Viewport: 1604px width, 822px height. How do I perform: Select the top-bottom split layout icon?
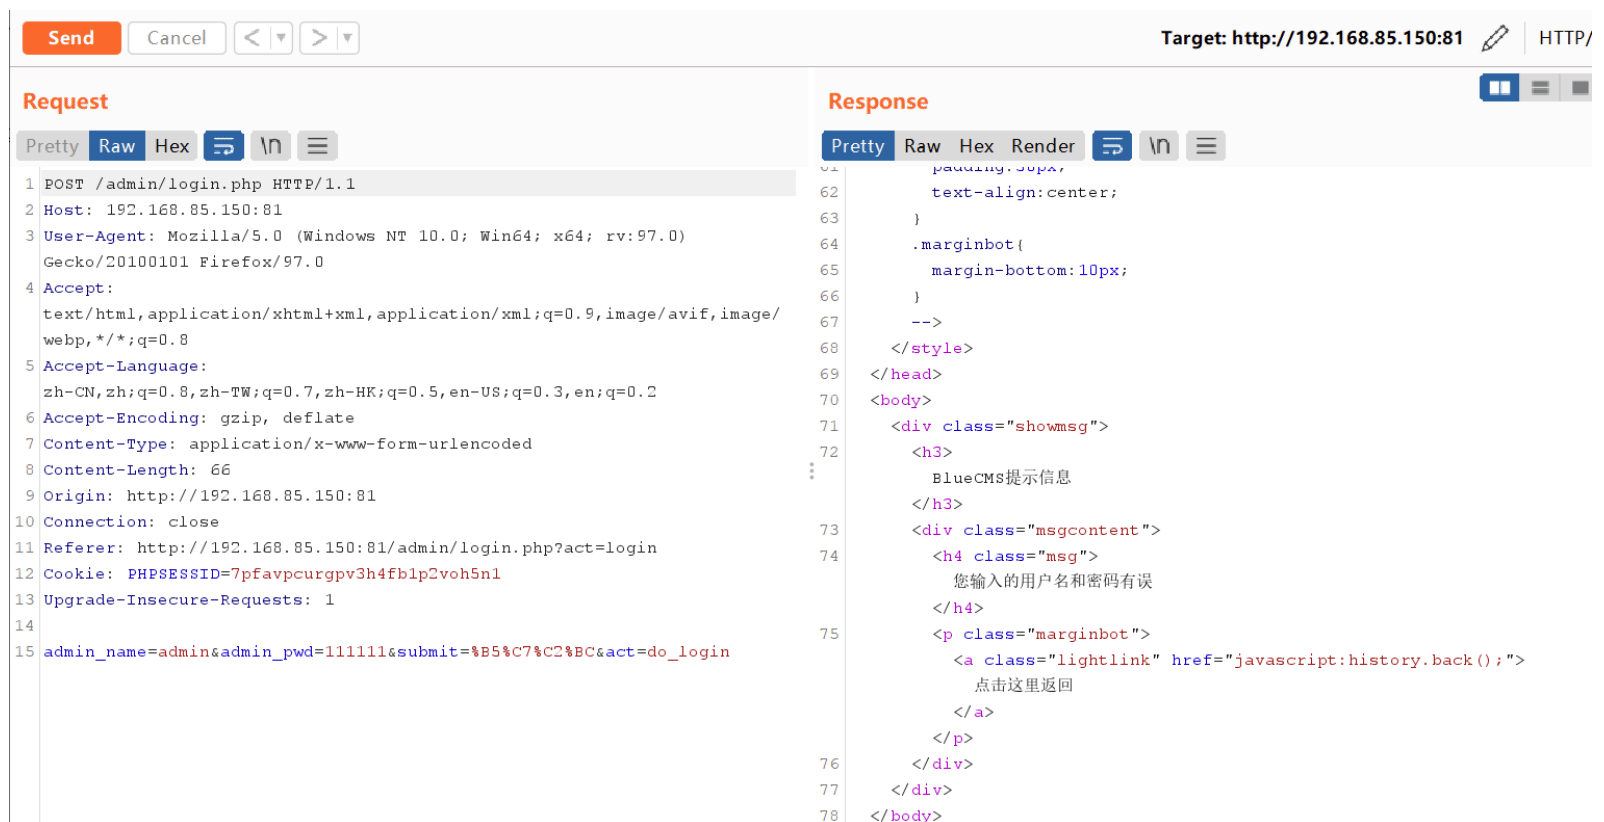pyautogui.click(x=1540, y=88)
